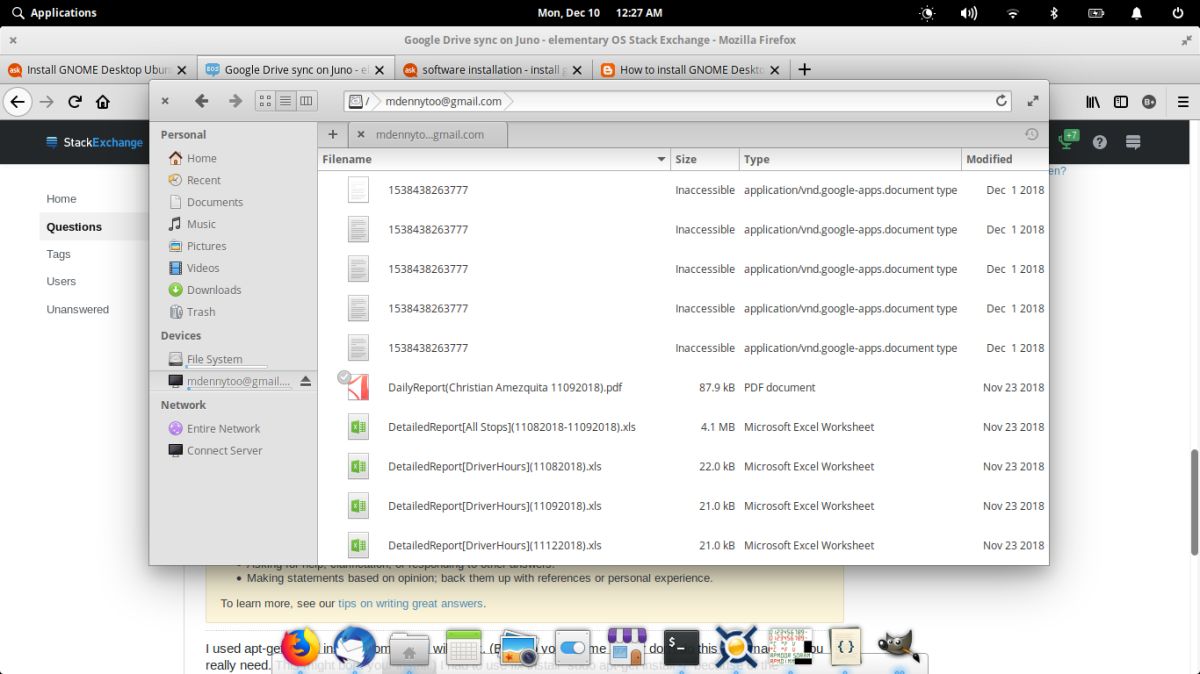Go forward in the Files window
This screenshot has height=674, width=1200.
[235, 101]
